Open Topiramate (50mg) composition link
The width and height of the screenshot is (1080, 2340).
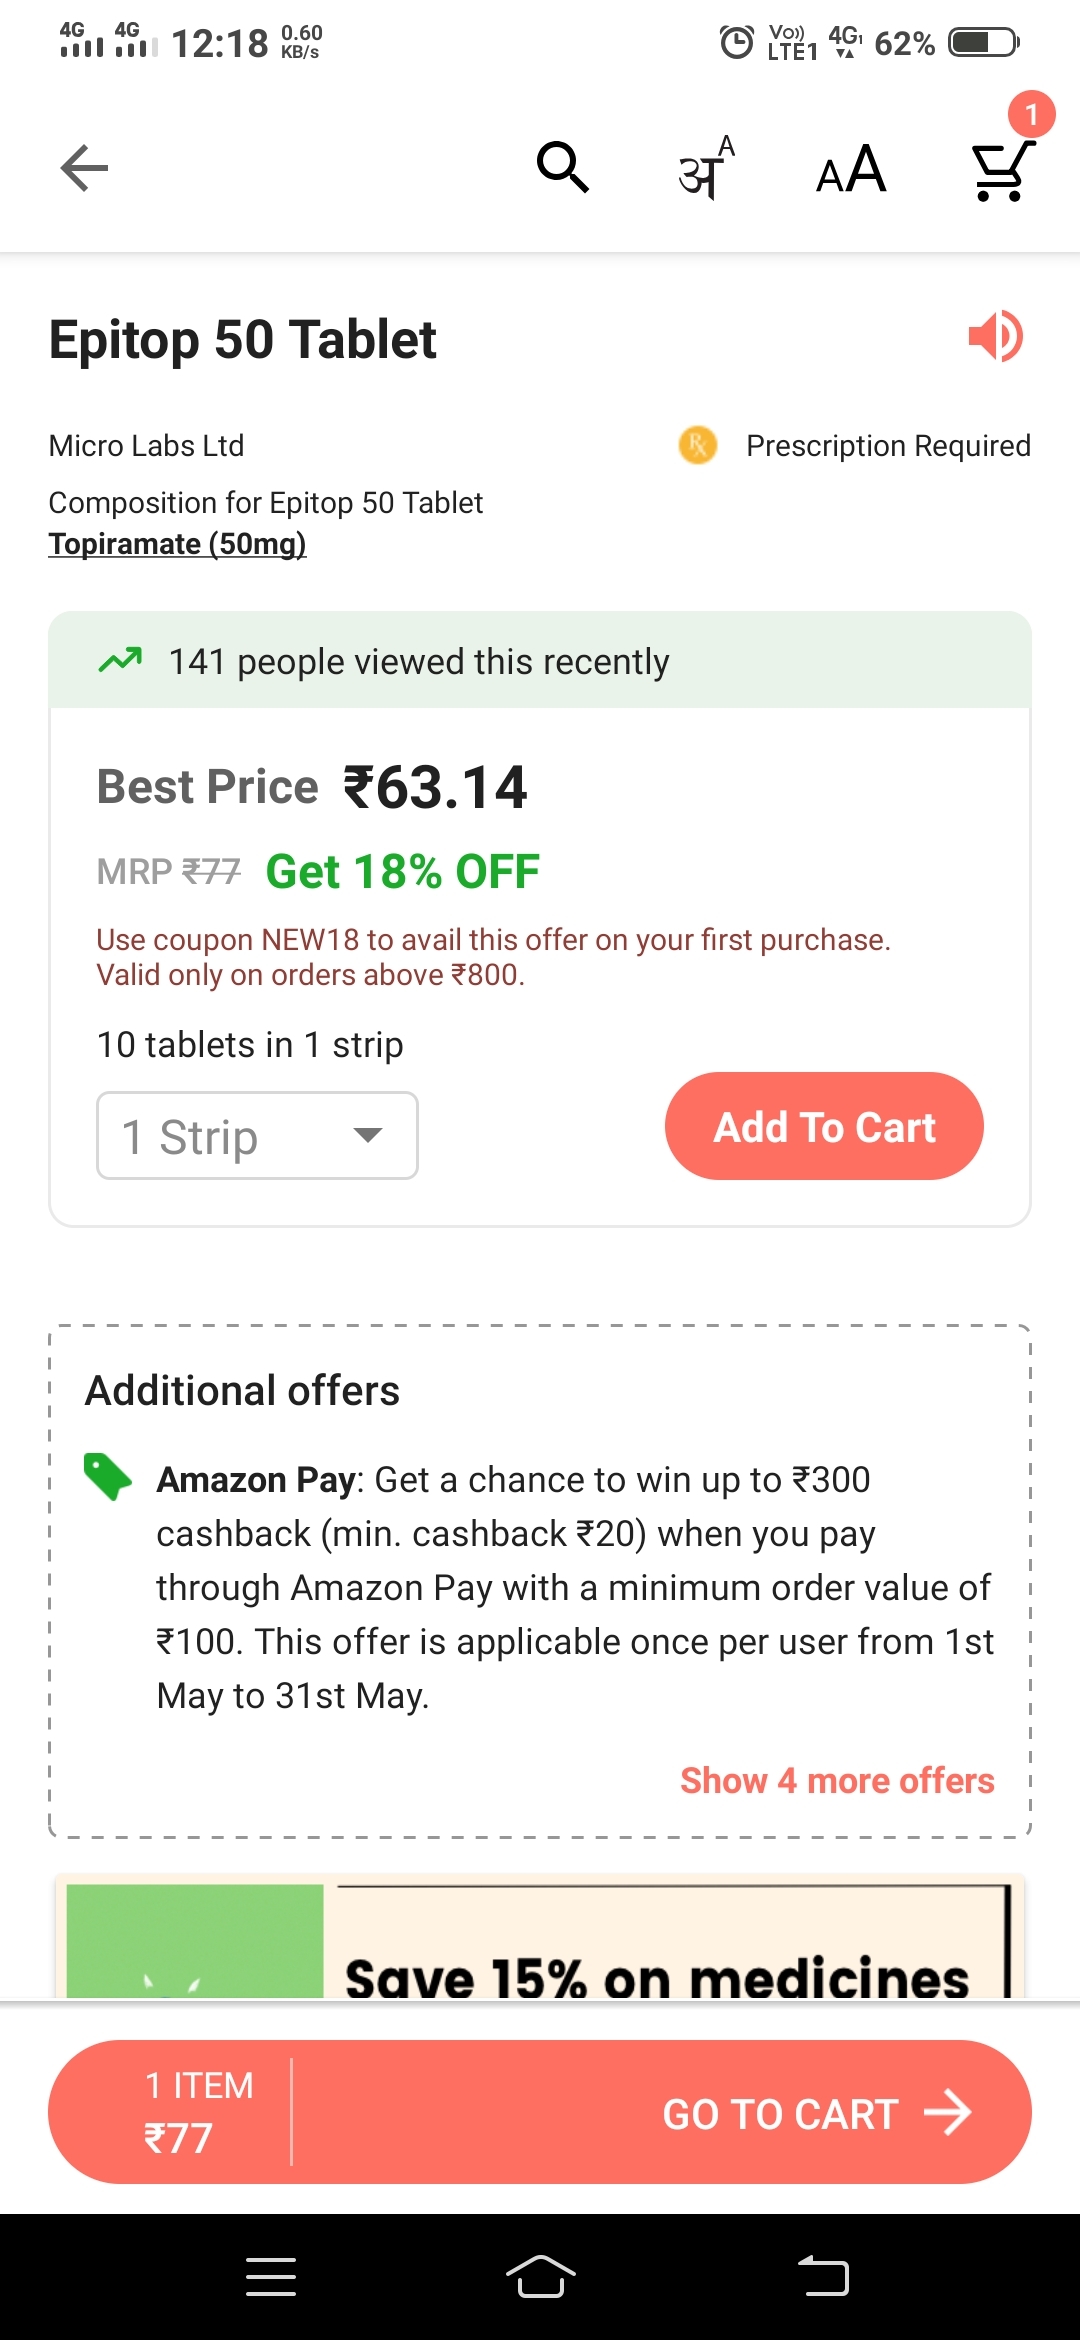pos(177,544)
